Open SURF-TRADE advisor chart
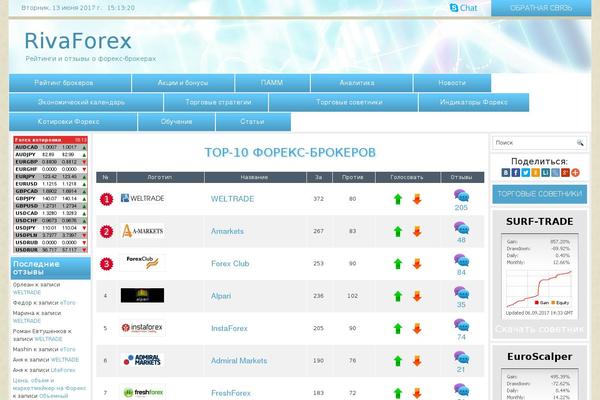Viewport: 600px width, 400px height. click(539, 276)
